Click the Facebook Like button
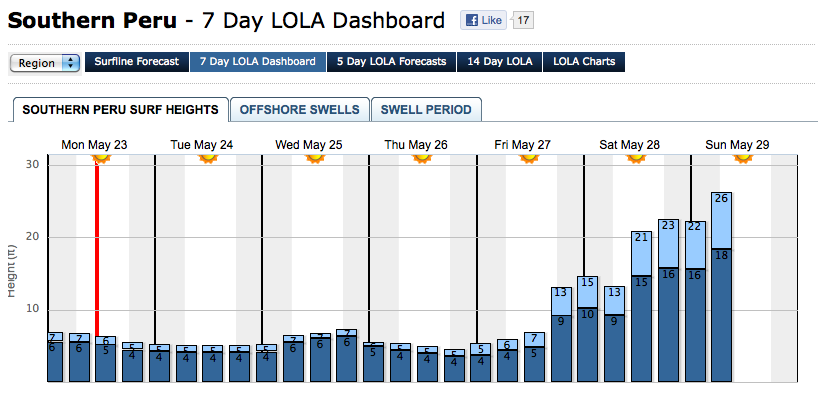This screenshot has width=821, height=393. pyautogui.click(x=483, y=20)
